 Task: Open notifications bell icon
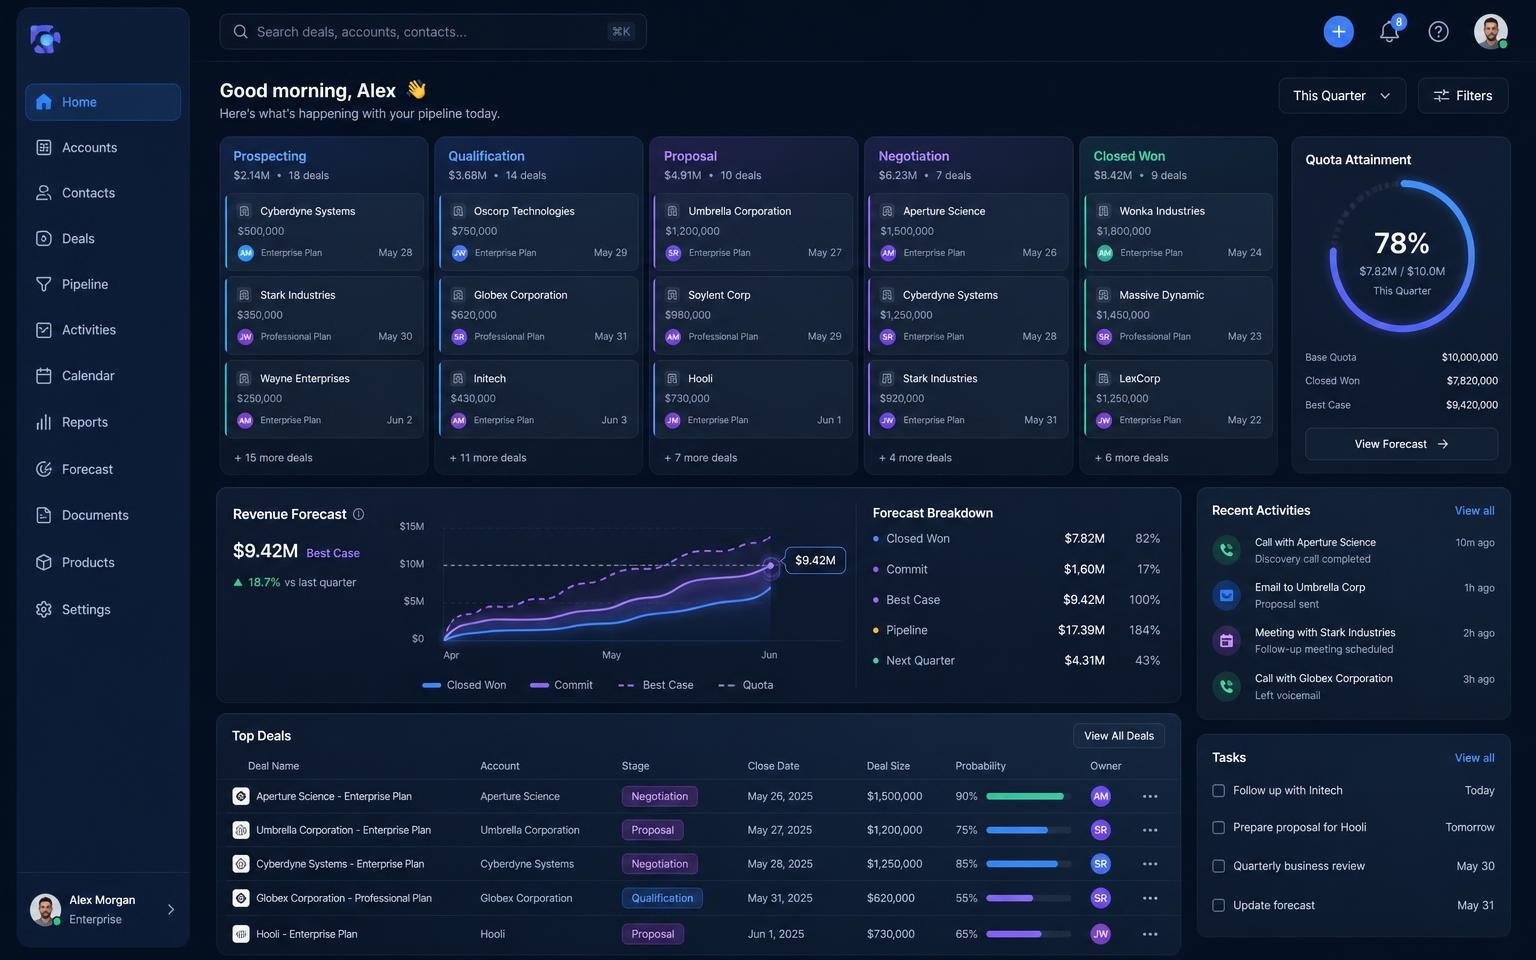[x=1389, y=32]
